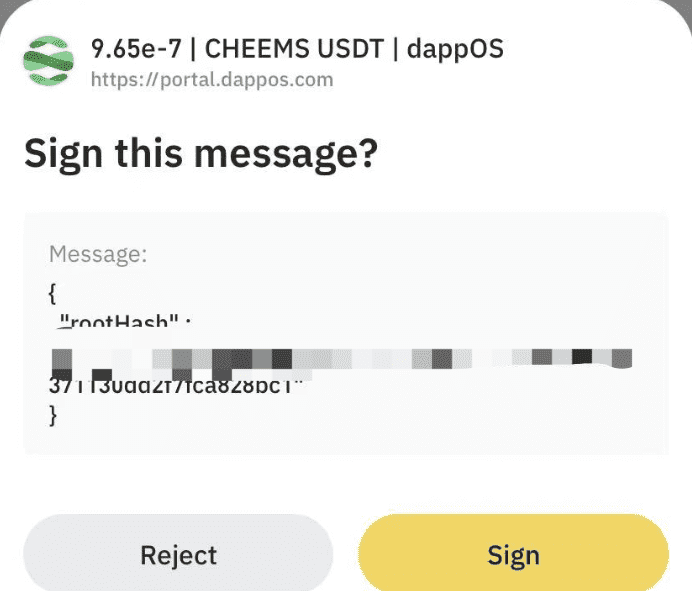Screen dimensions: 692x591
Task: Click the pixelated redacted hash strip
Action: [342, 358]
